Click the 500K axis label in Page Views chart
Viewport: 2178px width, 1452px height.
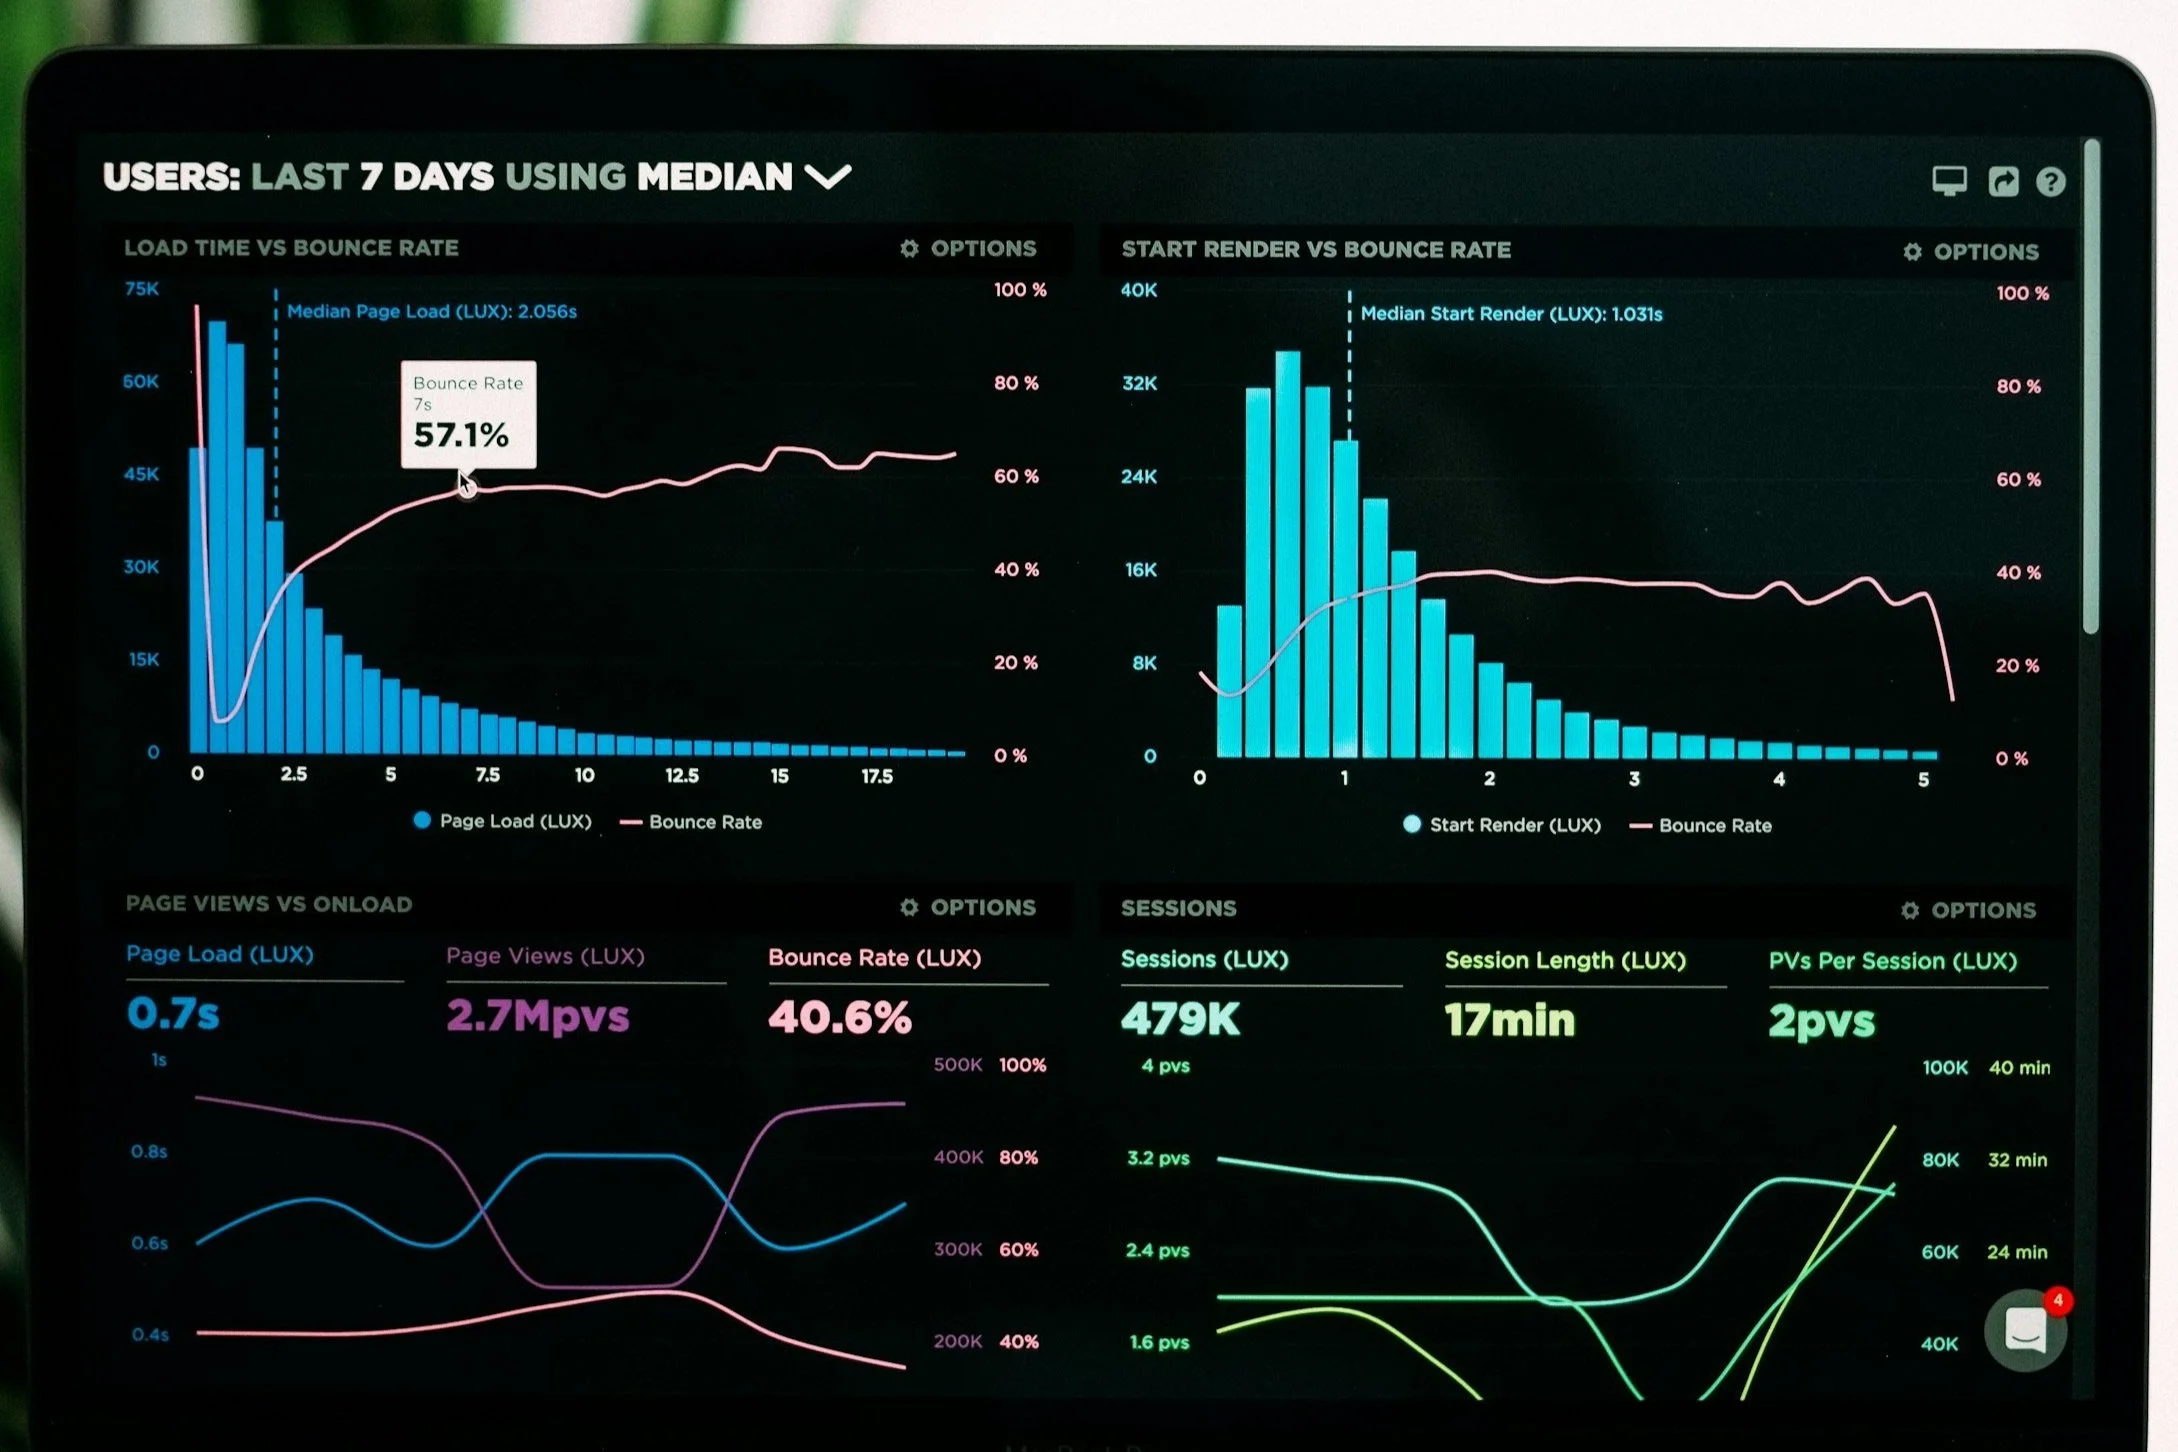coord(958,1065)
